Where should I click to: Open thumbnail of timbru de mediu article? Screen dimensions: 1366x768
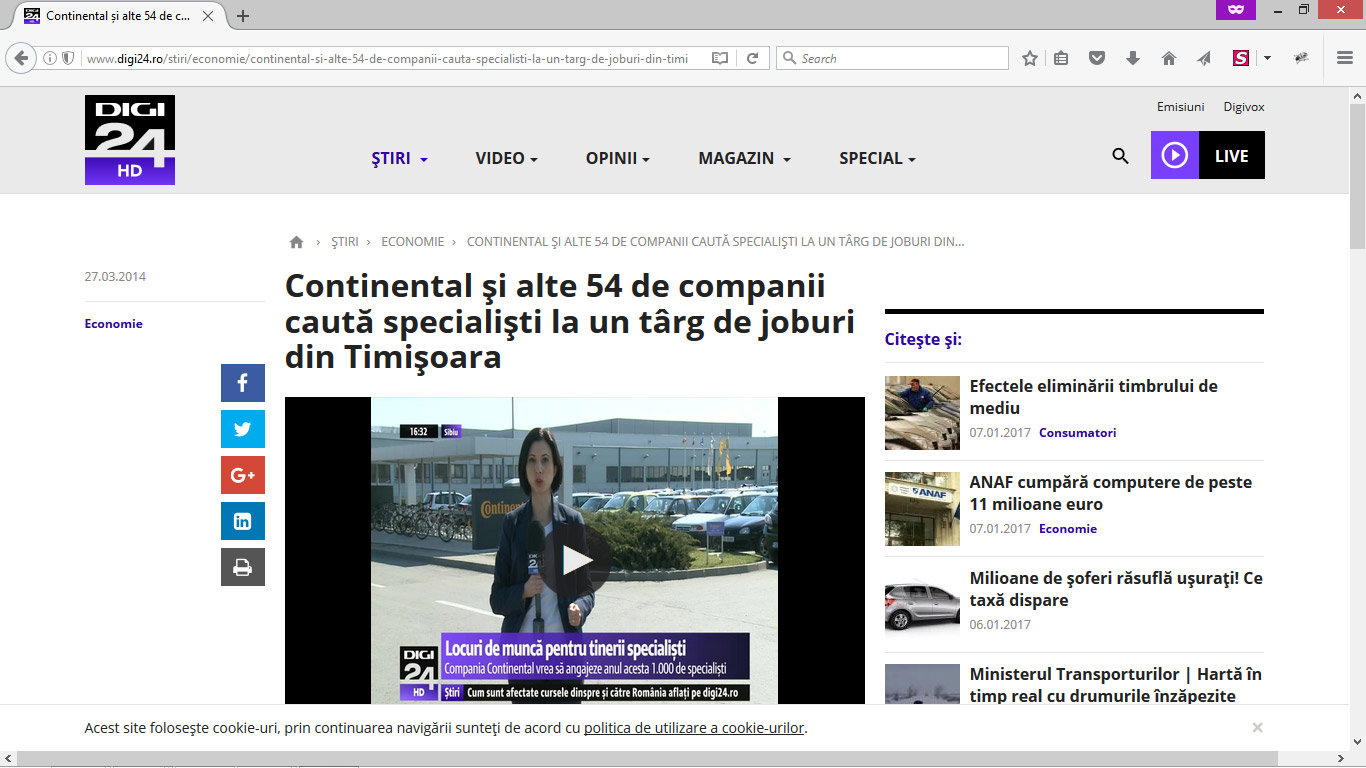[x=922, y=413]
